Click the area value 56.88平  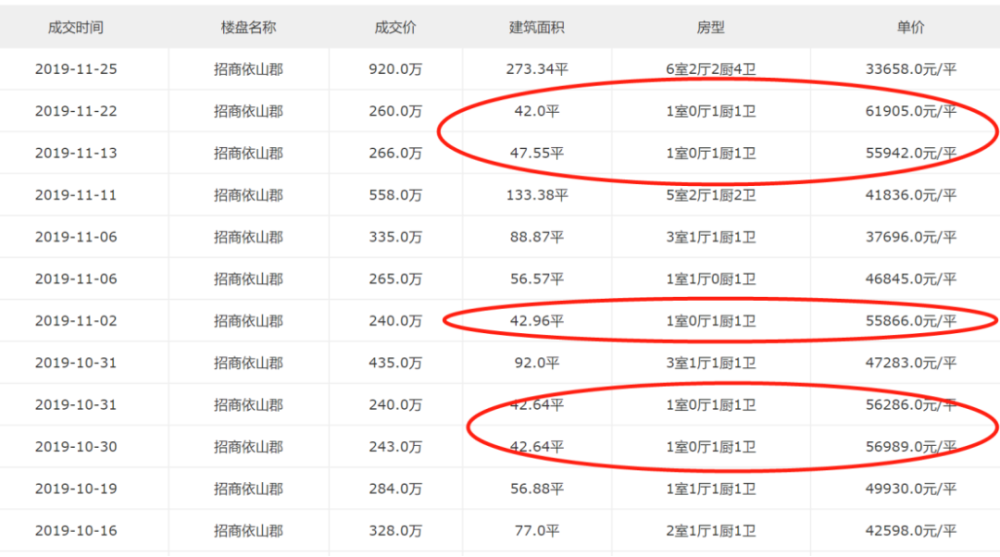pyautogui.click(x=537, y=489)
